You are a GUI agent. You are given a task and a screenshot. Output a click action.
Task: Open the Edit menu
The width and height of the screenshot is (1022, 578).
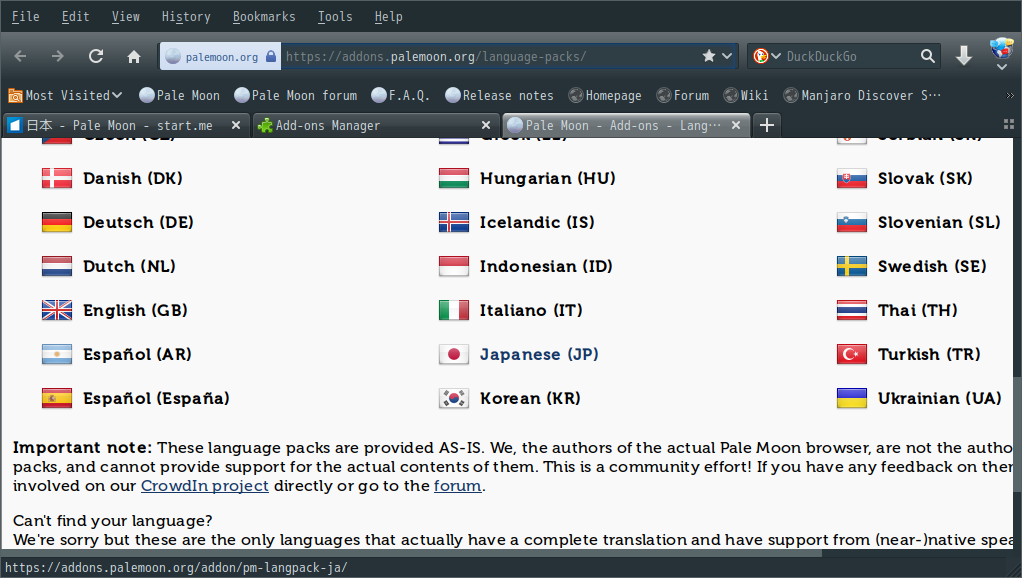click(x=76, y=16)
